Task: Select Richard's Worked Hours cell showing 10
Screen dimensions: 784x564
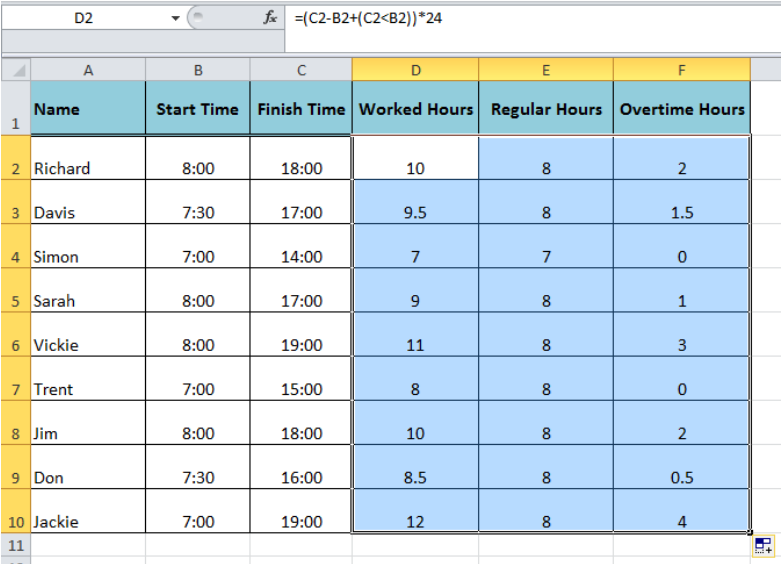Action: coord(415,158)
